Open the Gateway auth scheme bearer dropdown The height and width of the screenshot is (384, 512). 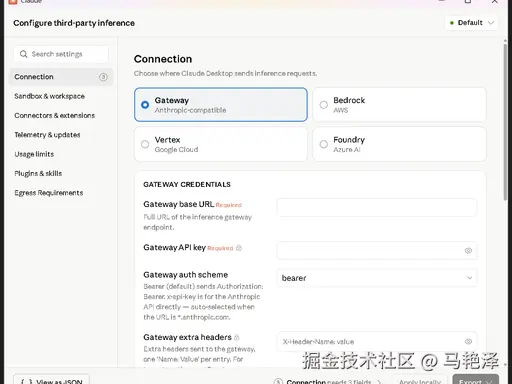pyautogui.click(x=377, y=278)
